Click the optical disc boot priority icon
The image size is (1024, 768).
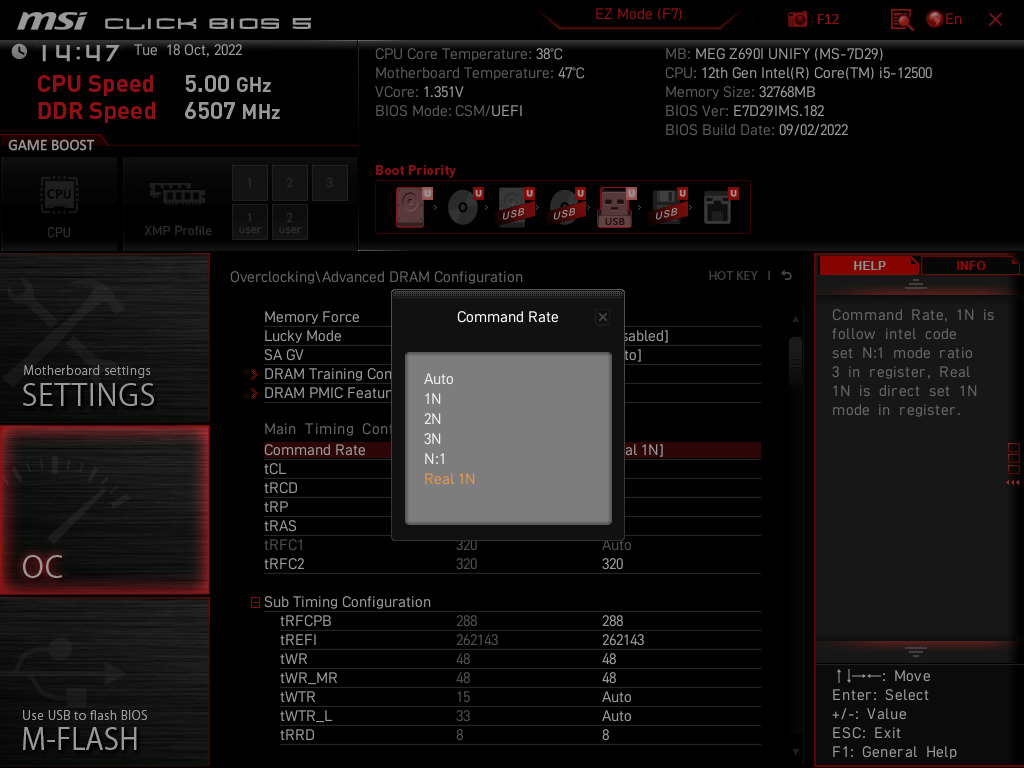464,207
